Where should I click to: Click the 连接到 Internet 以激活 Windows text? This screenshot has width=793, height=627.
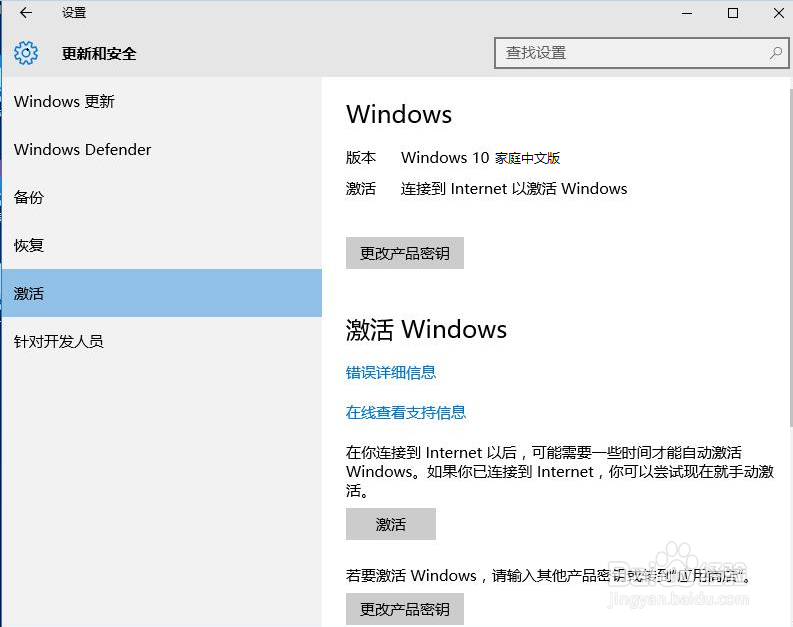tap(514, 189)
